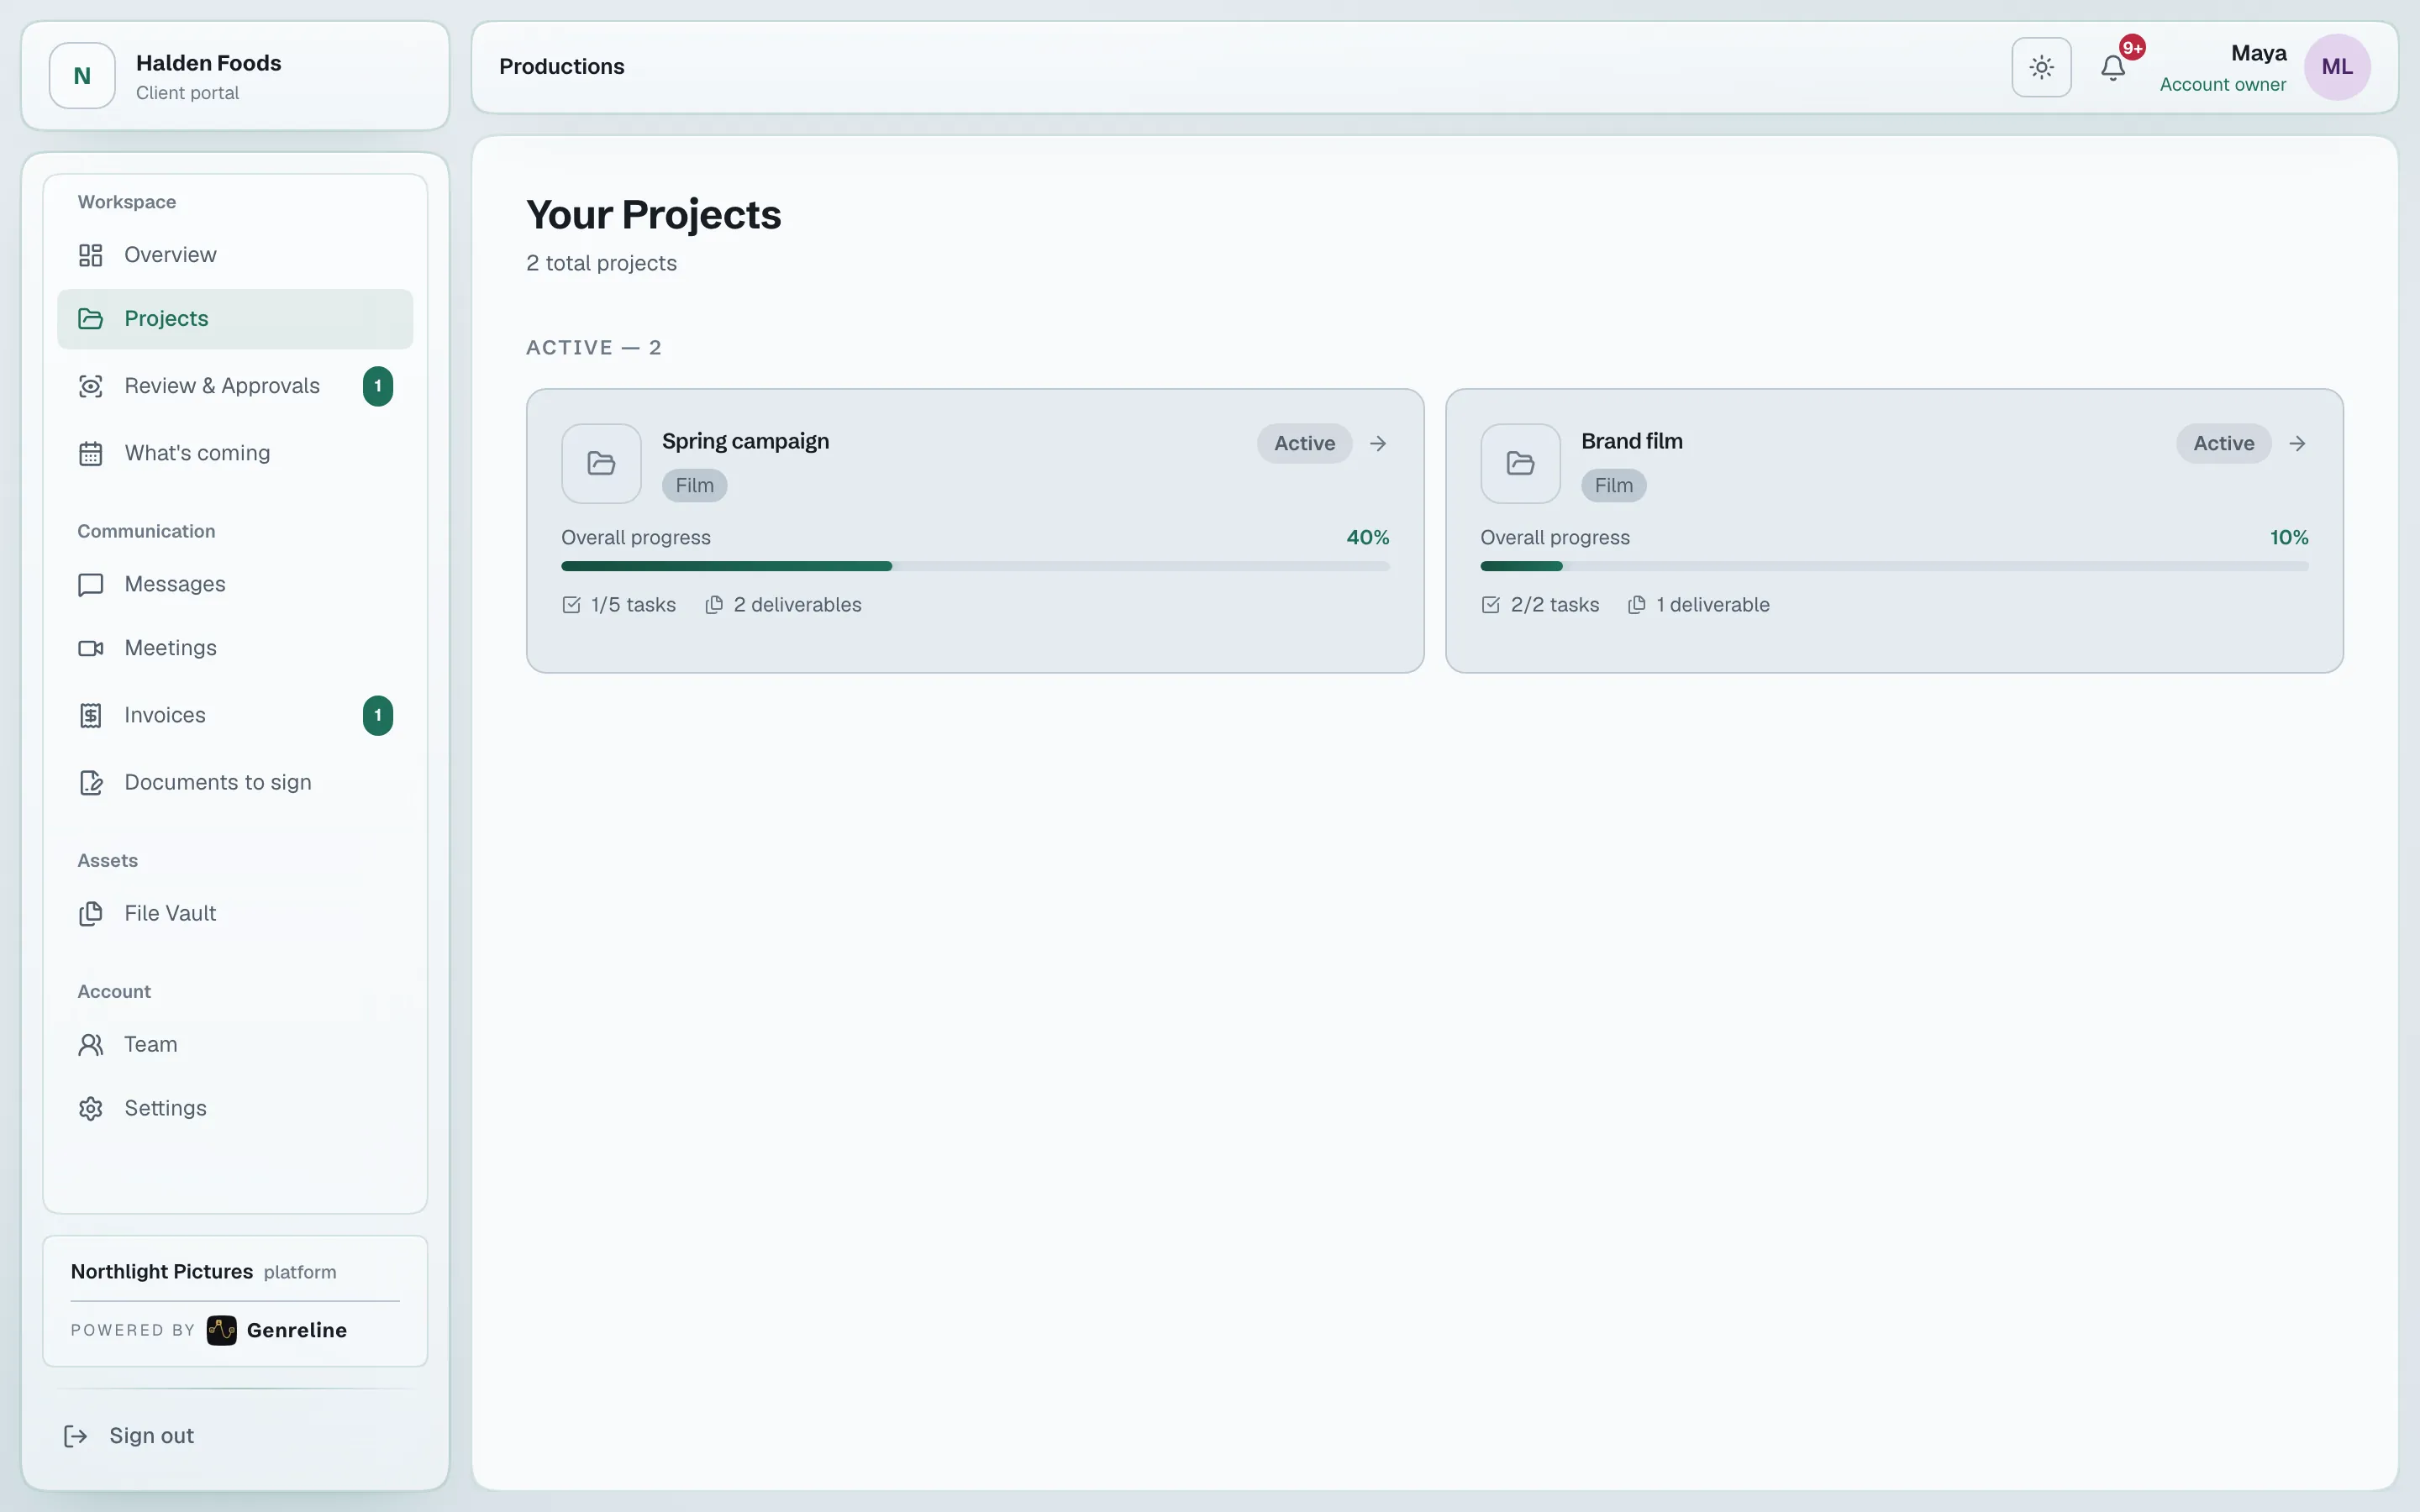Image resolution: width=2420 pixels, height=1512 pixels.
Task: Click the '1/5 tasks' text
Action: [x=633, y=605]
